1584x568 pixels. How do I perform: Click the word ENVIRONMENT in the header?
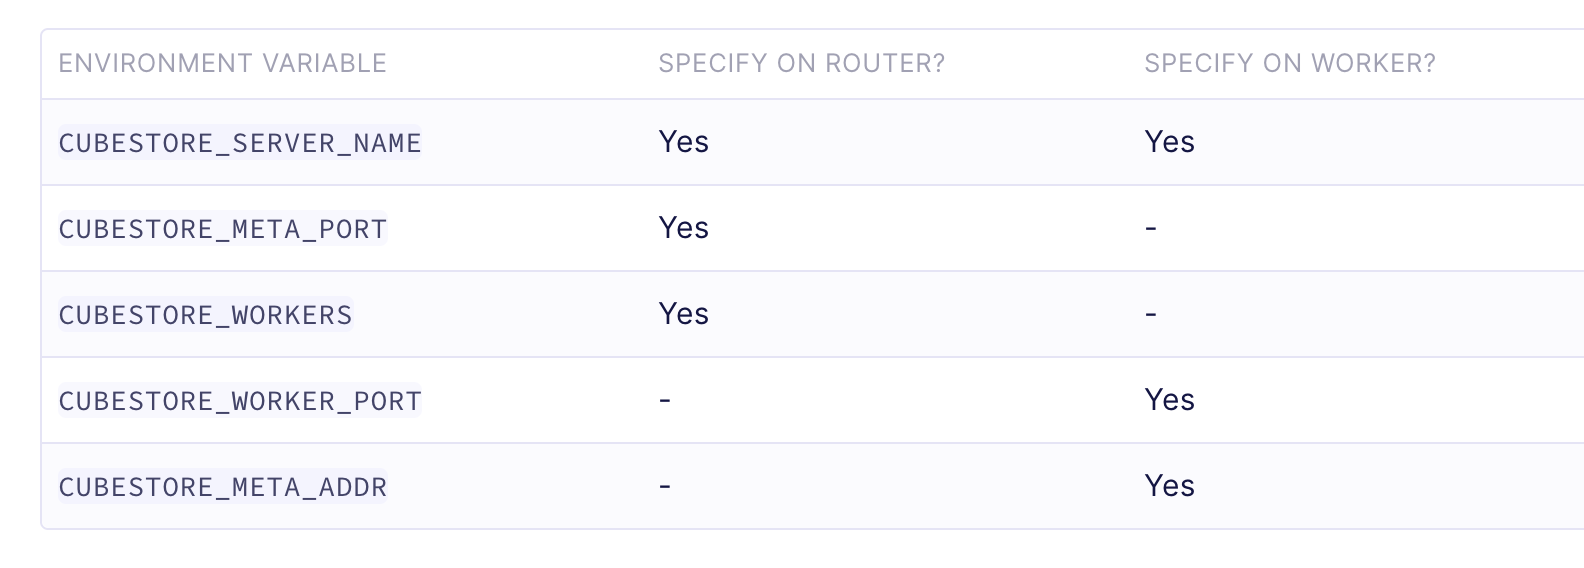(x=155, y=64)
